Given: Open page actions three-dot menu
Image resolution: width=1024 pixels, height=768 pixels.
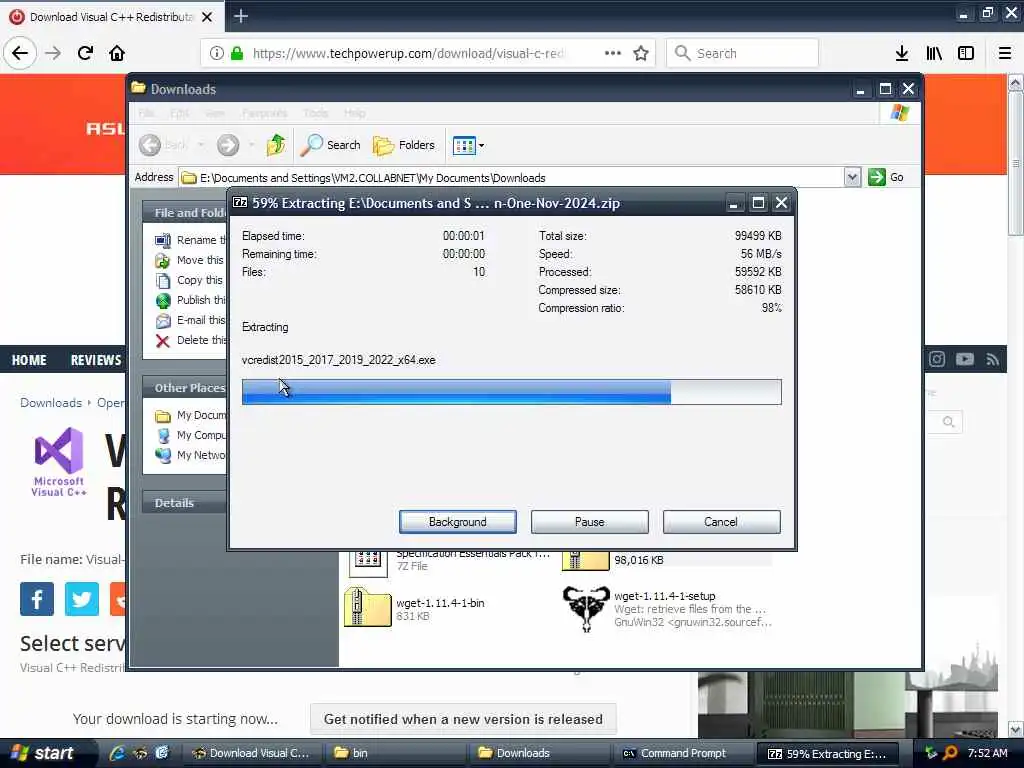Looking at the screenshot, I should click(x=613, y=53).
